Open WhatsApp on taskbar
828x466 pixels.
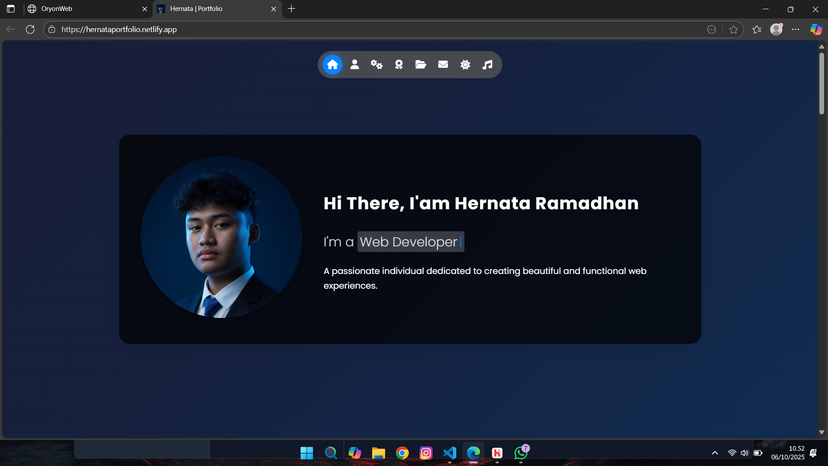coord(521,453)
